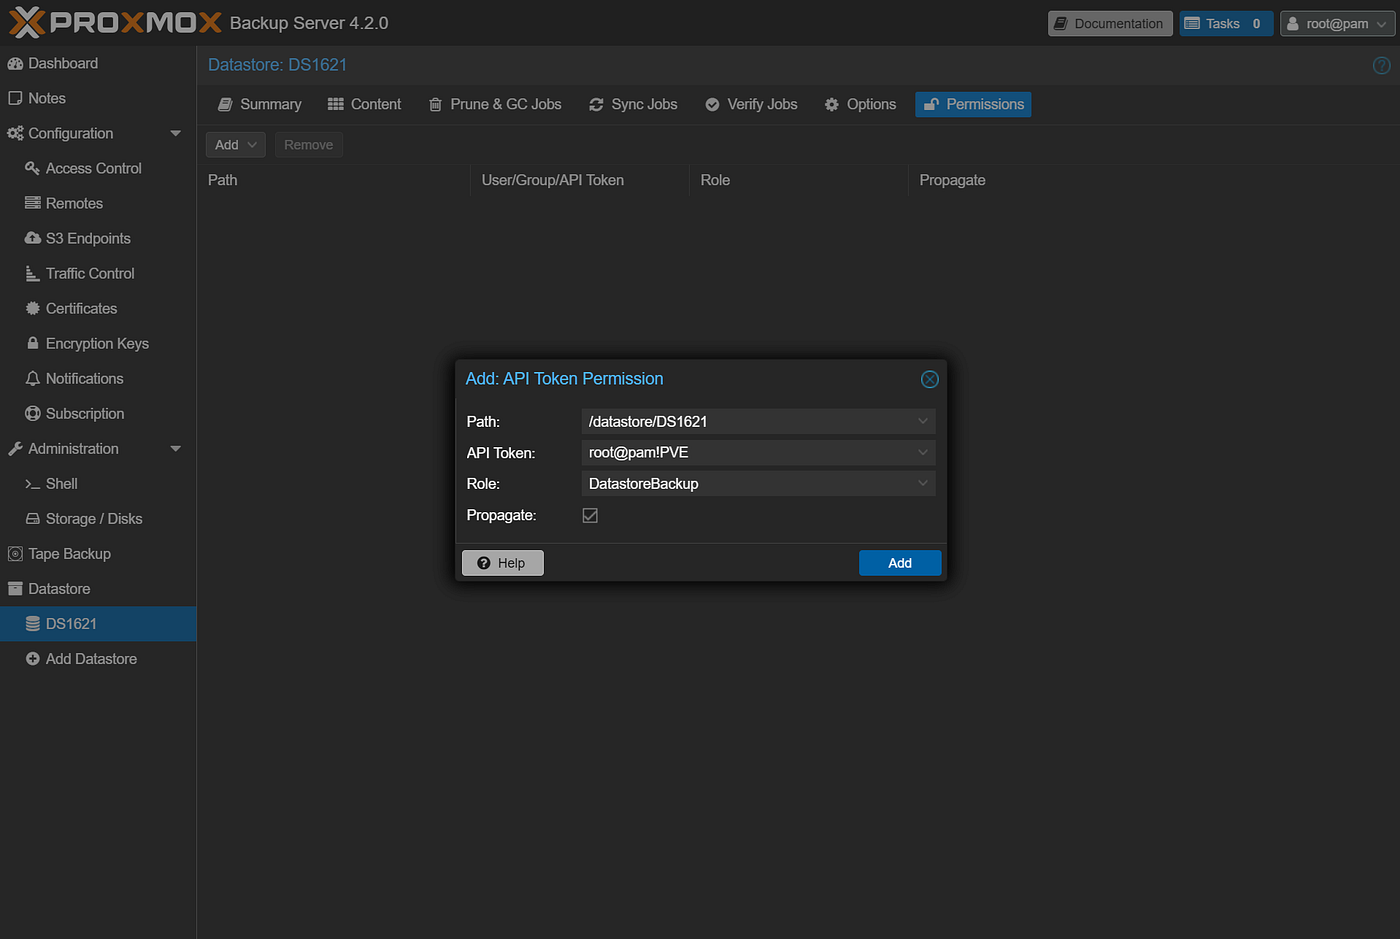Switch to the Sync Jobs tab

[633, 104]
